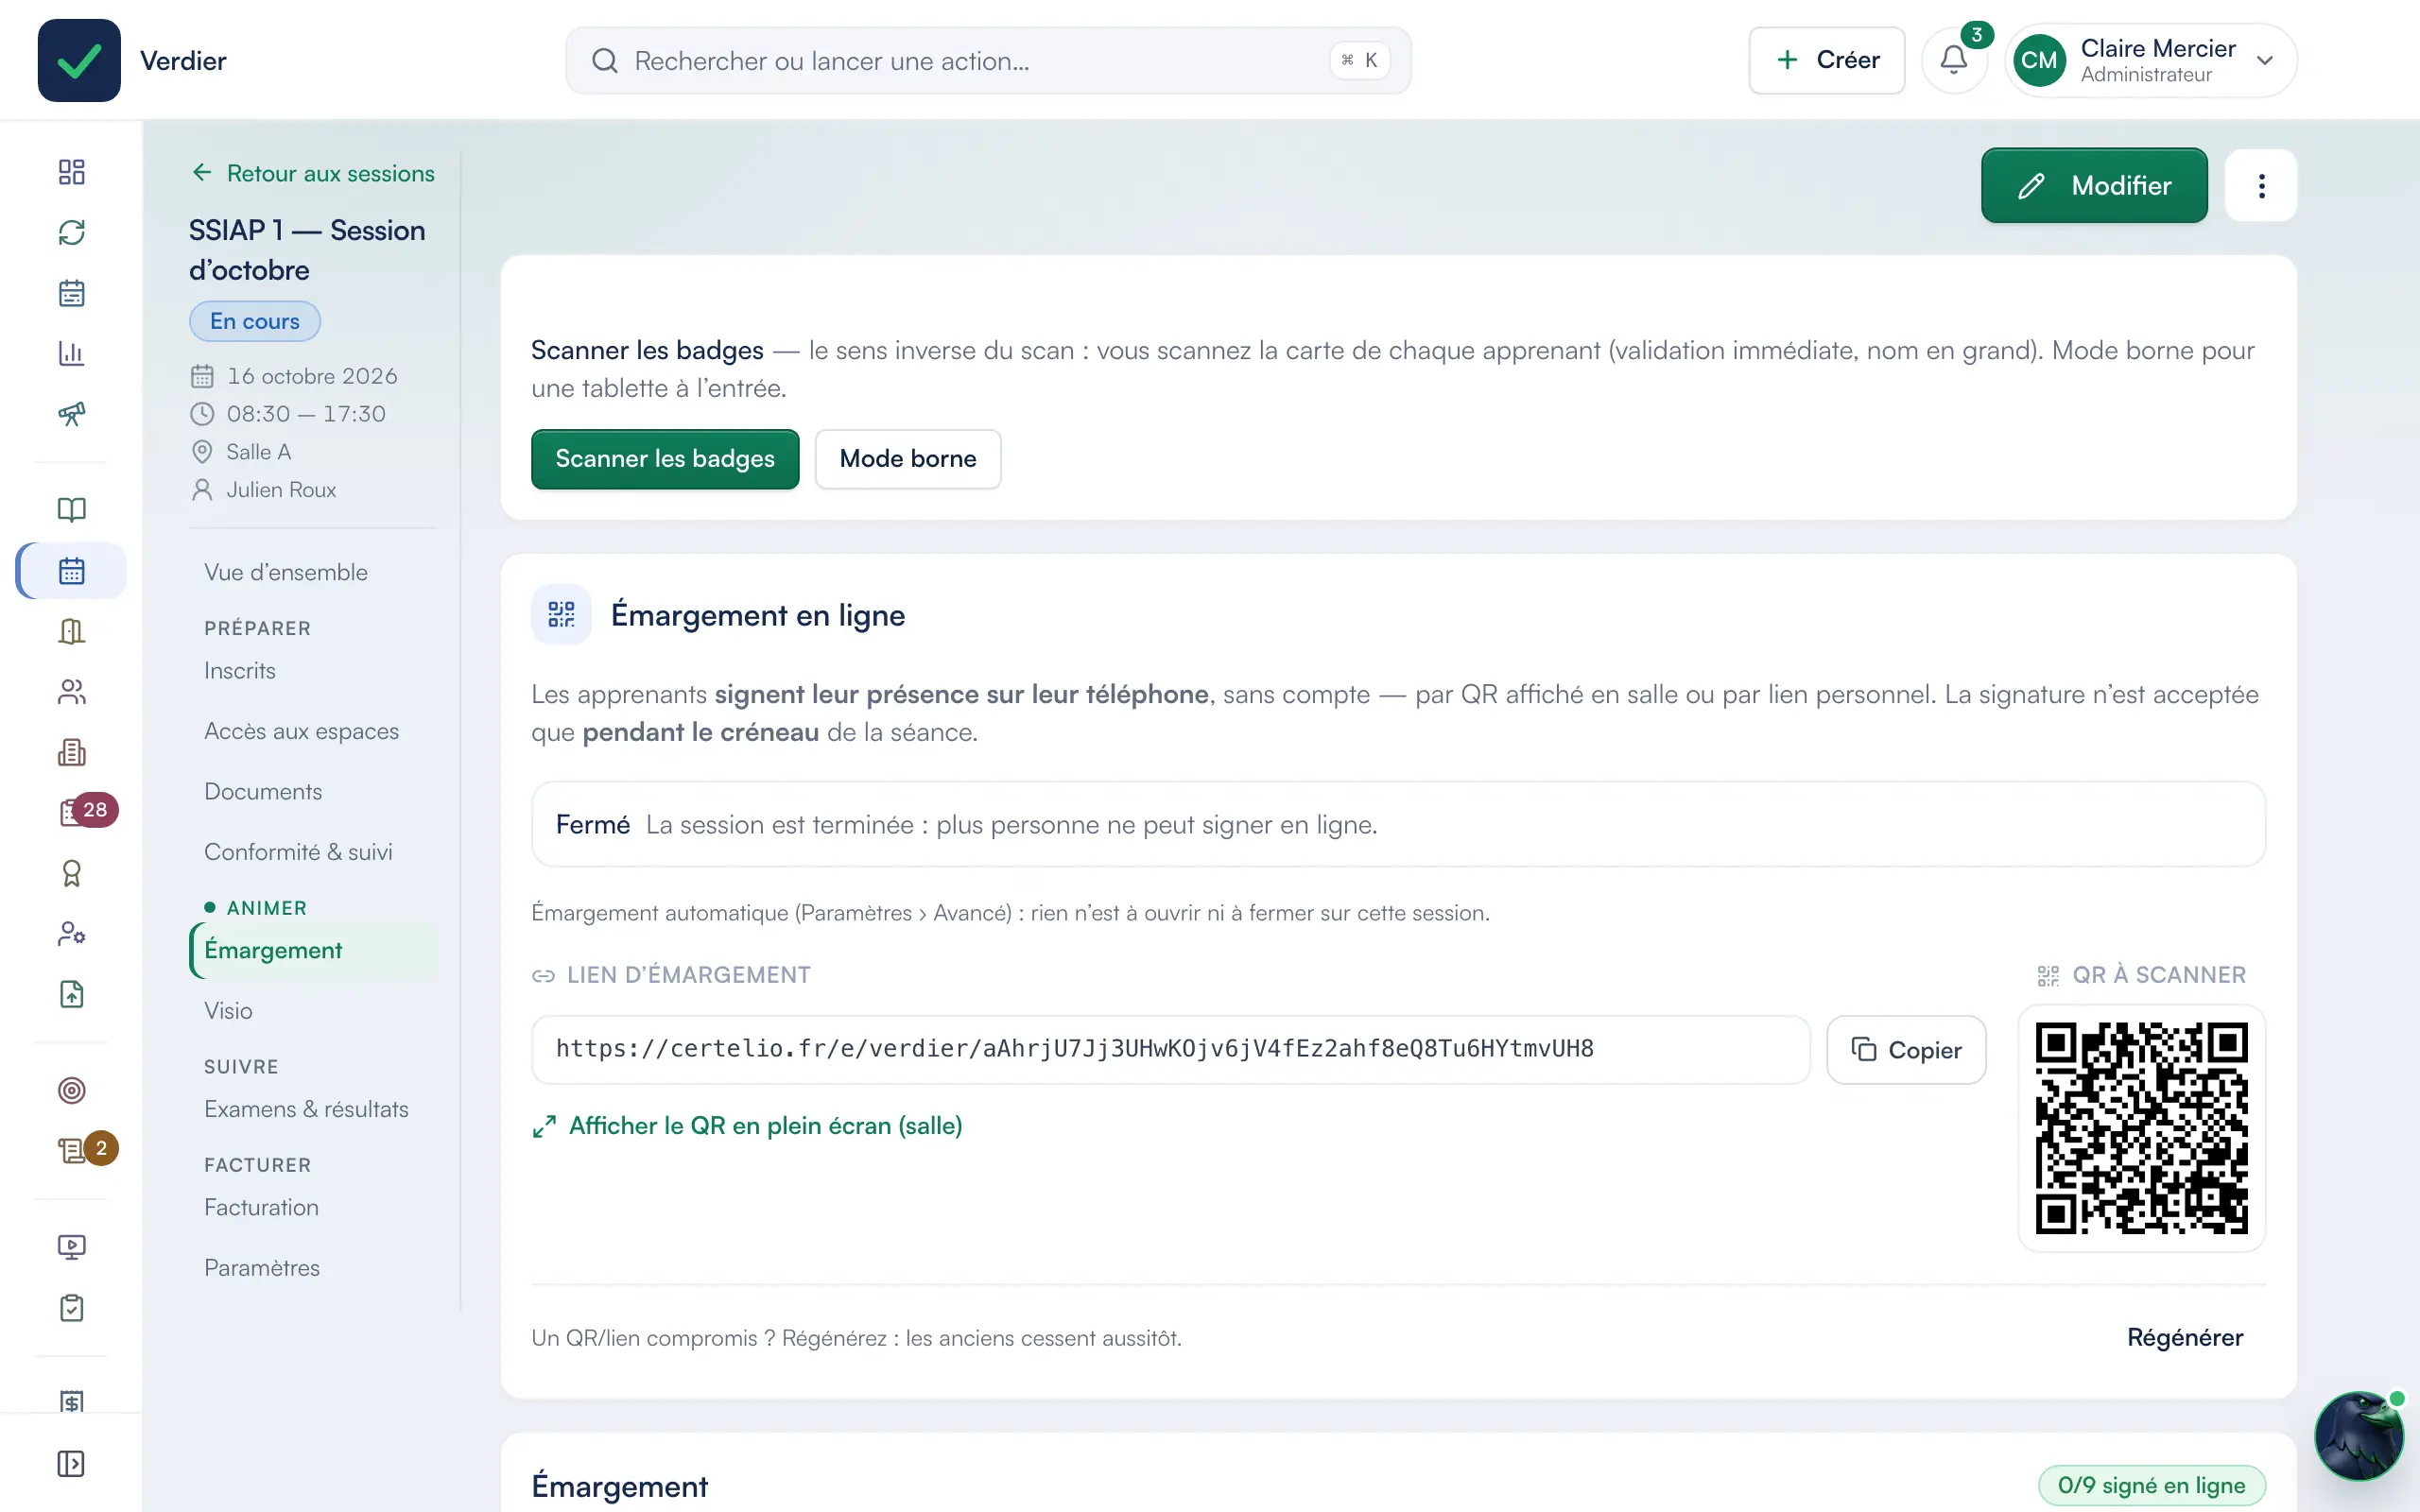Click the 16 octobre 2026 date text

312,376
